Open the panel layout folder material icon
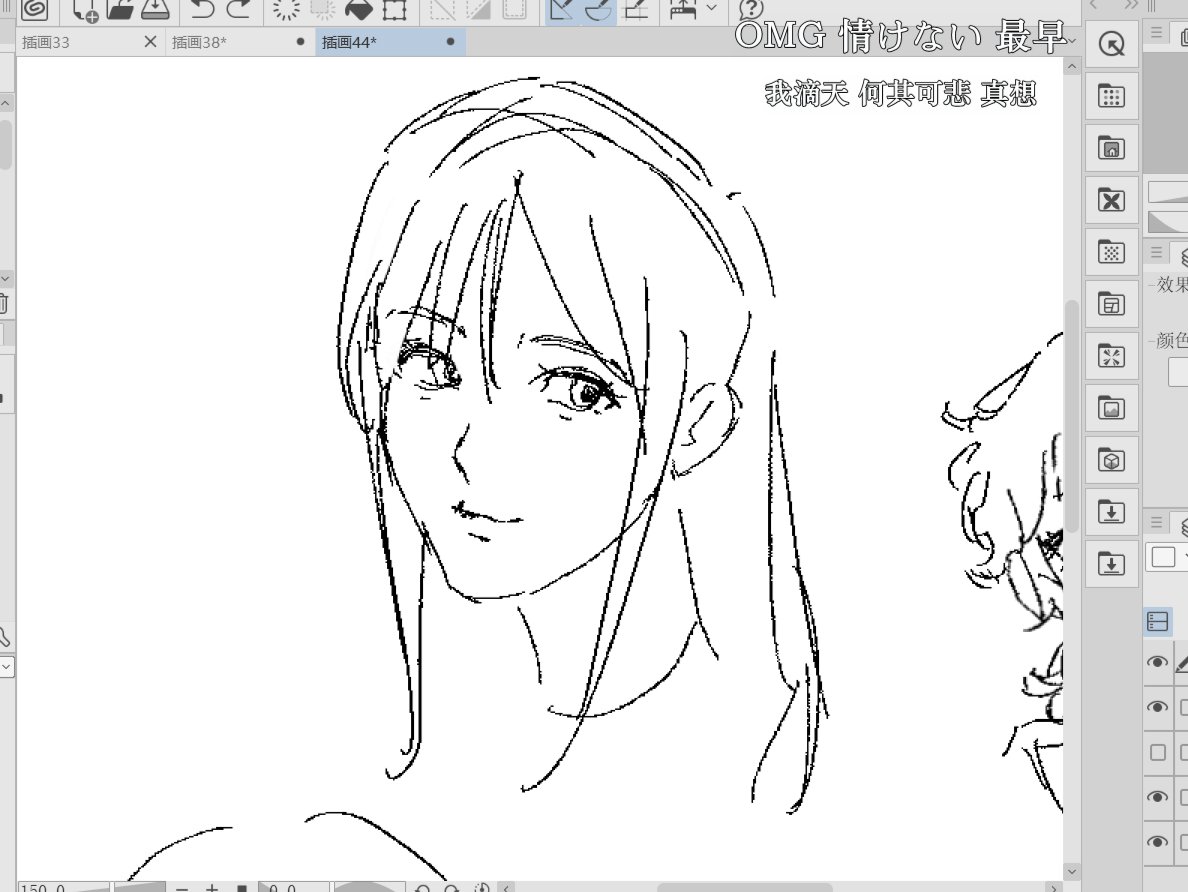 pyautogui.click(x=1111, y=304)
